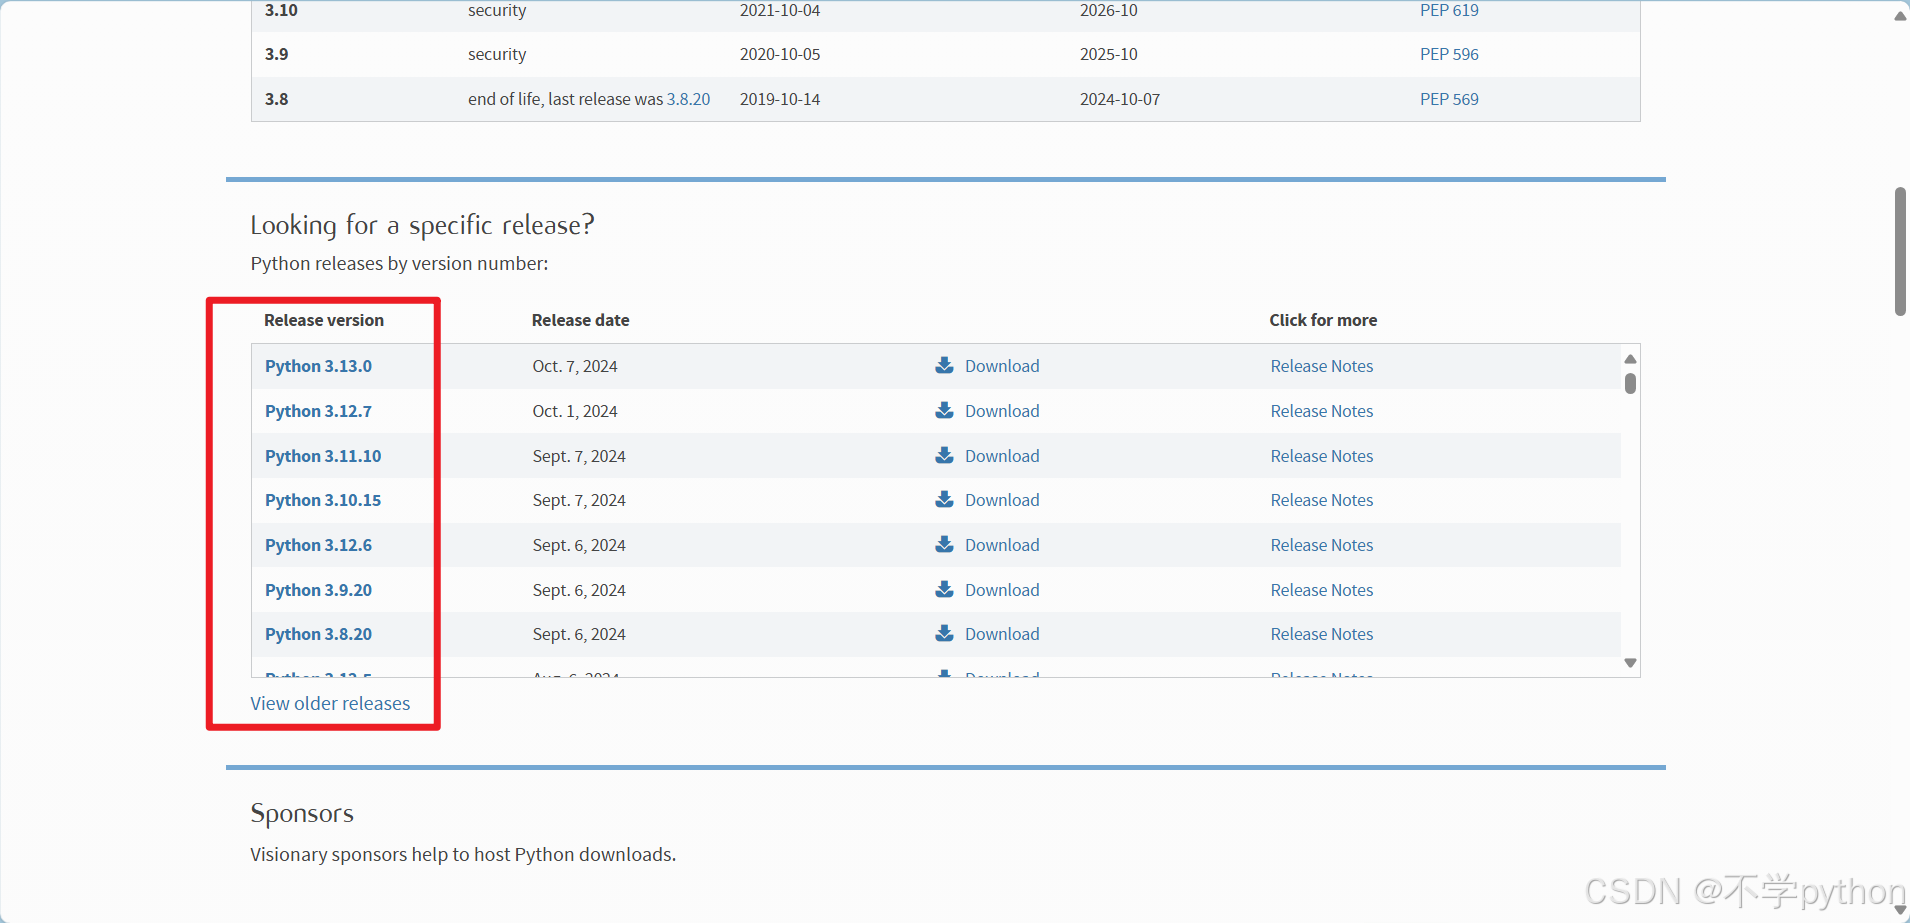Click the Release version column header
Image resolution: width=1910 pixels, height=923 pixels.
[324, 320]
